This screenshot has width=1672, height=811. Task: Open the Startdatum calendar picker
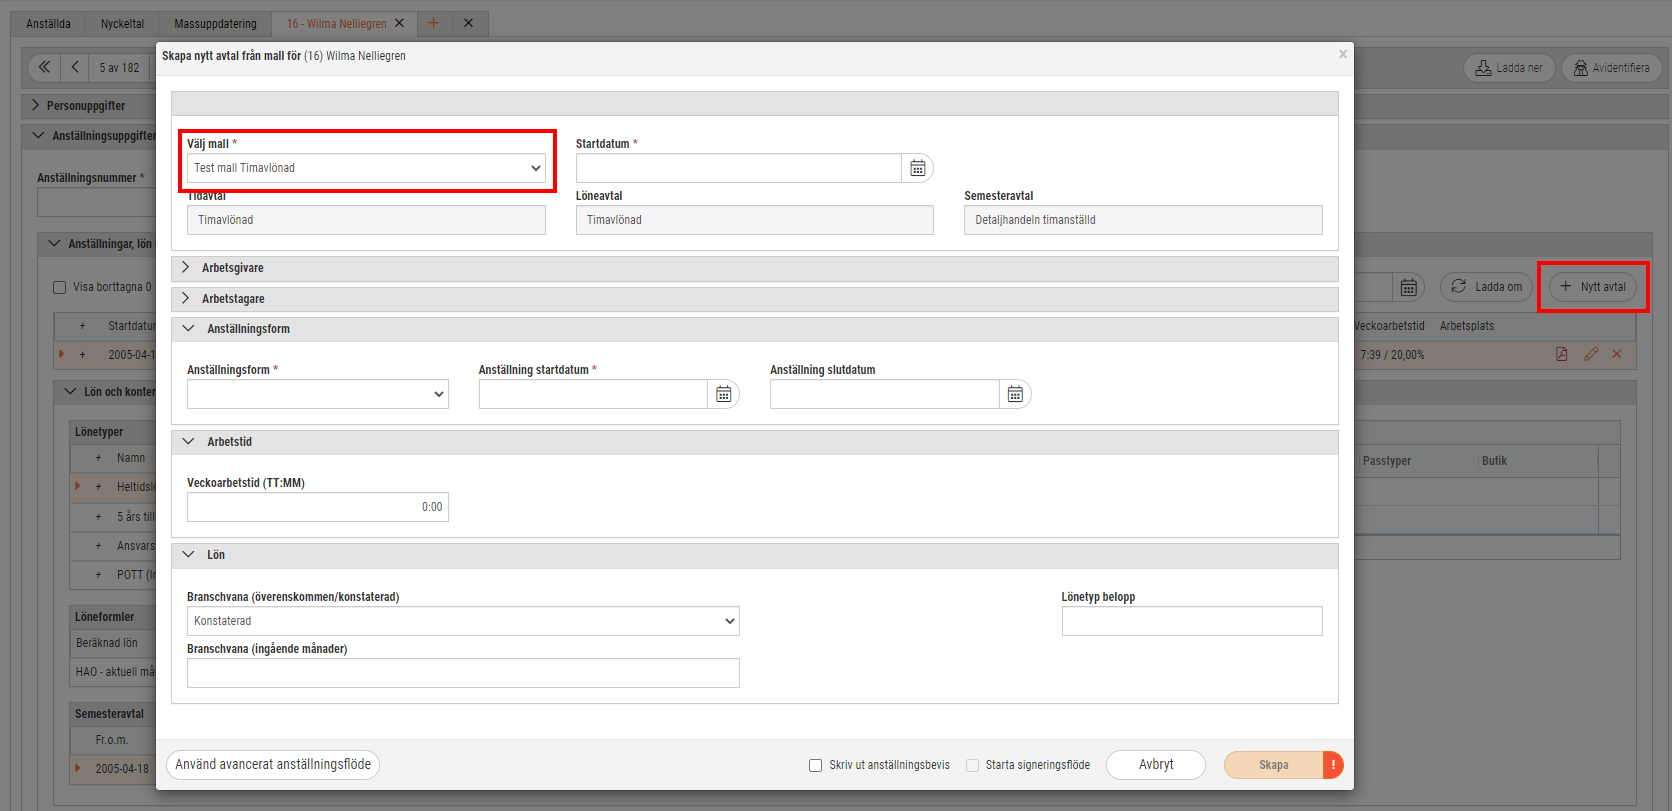pyautogui.click(x=918, y=168)
